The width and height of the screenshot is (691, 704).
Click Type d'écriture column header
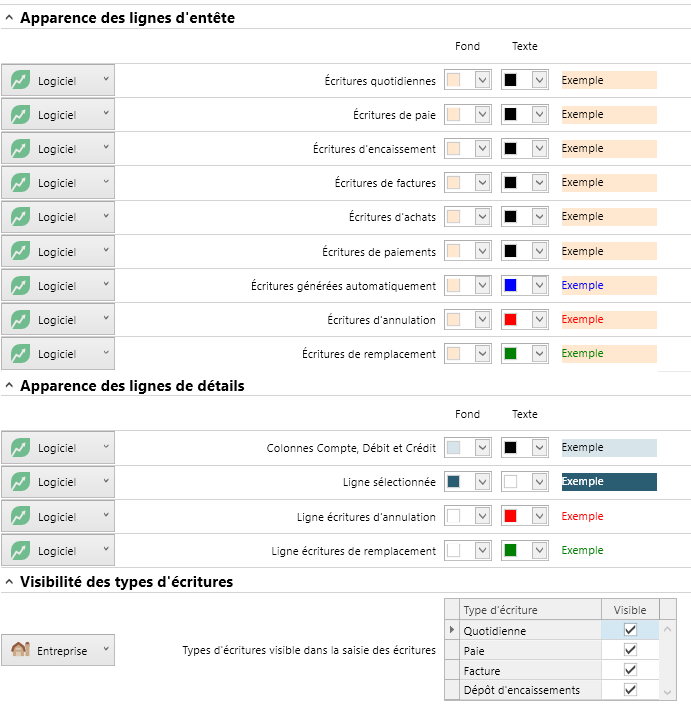point(530,610)
